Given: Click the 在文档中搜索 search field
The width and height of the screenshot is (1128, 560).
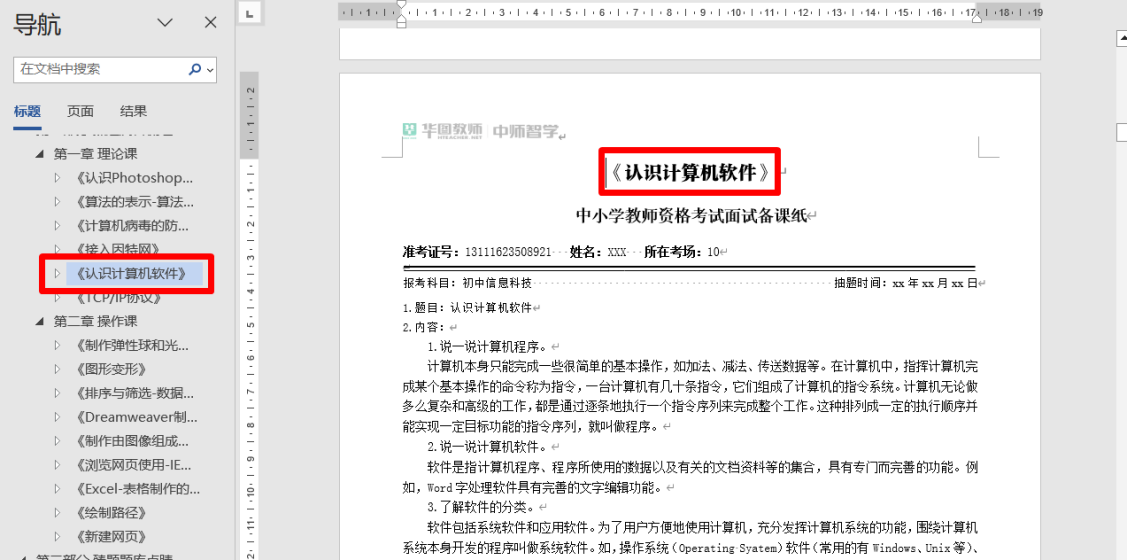Looking at the screenshot, I should tap(100, 70).
